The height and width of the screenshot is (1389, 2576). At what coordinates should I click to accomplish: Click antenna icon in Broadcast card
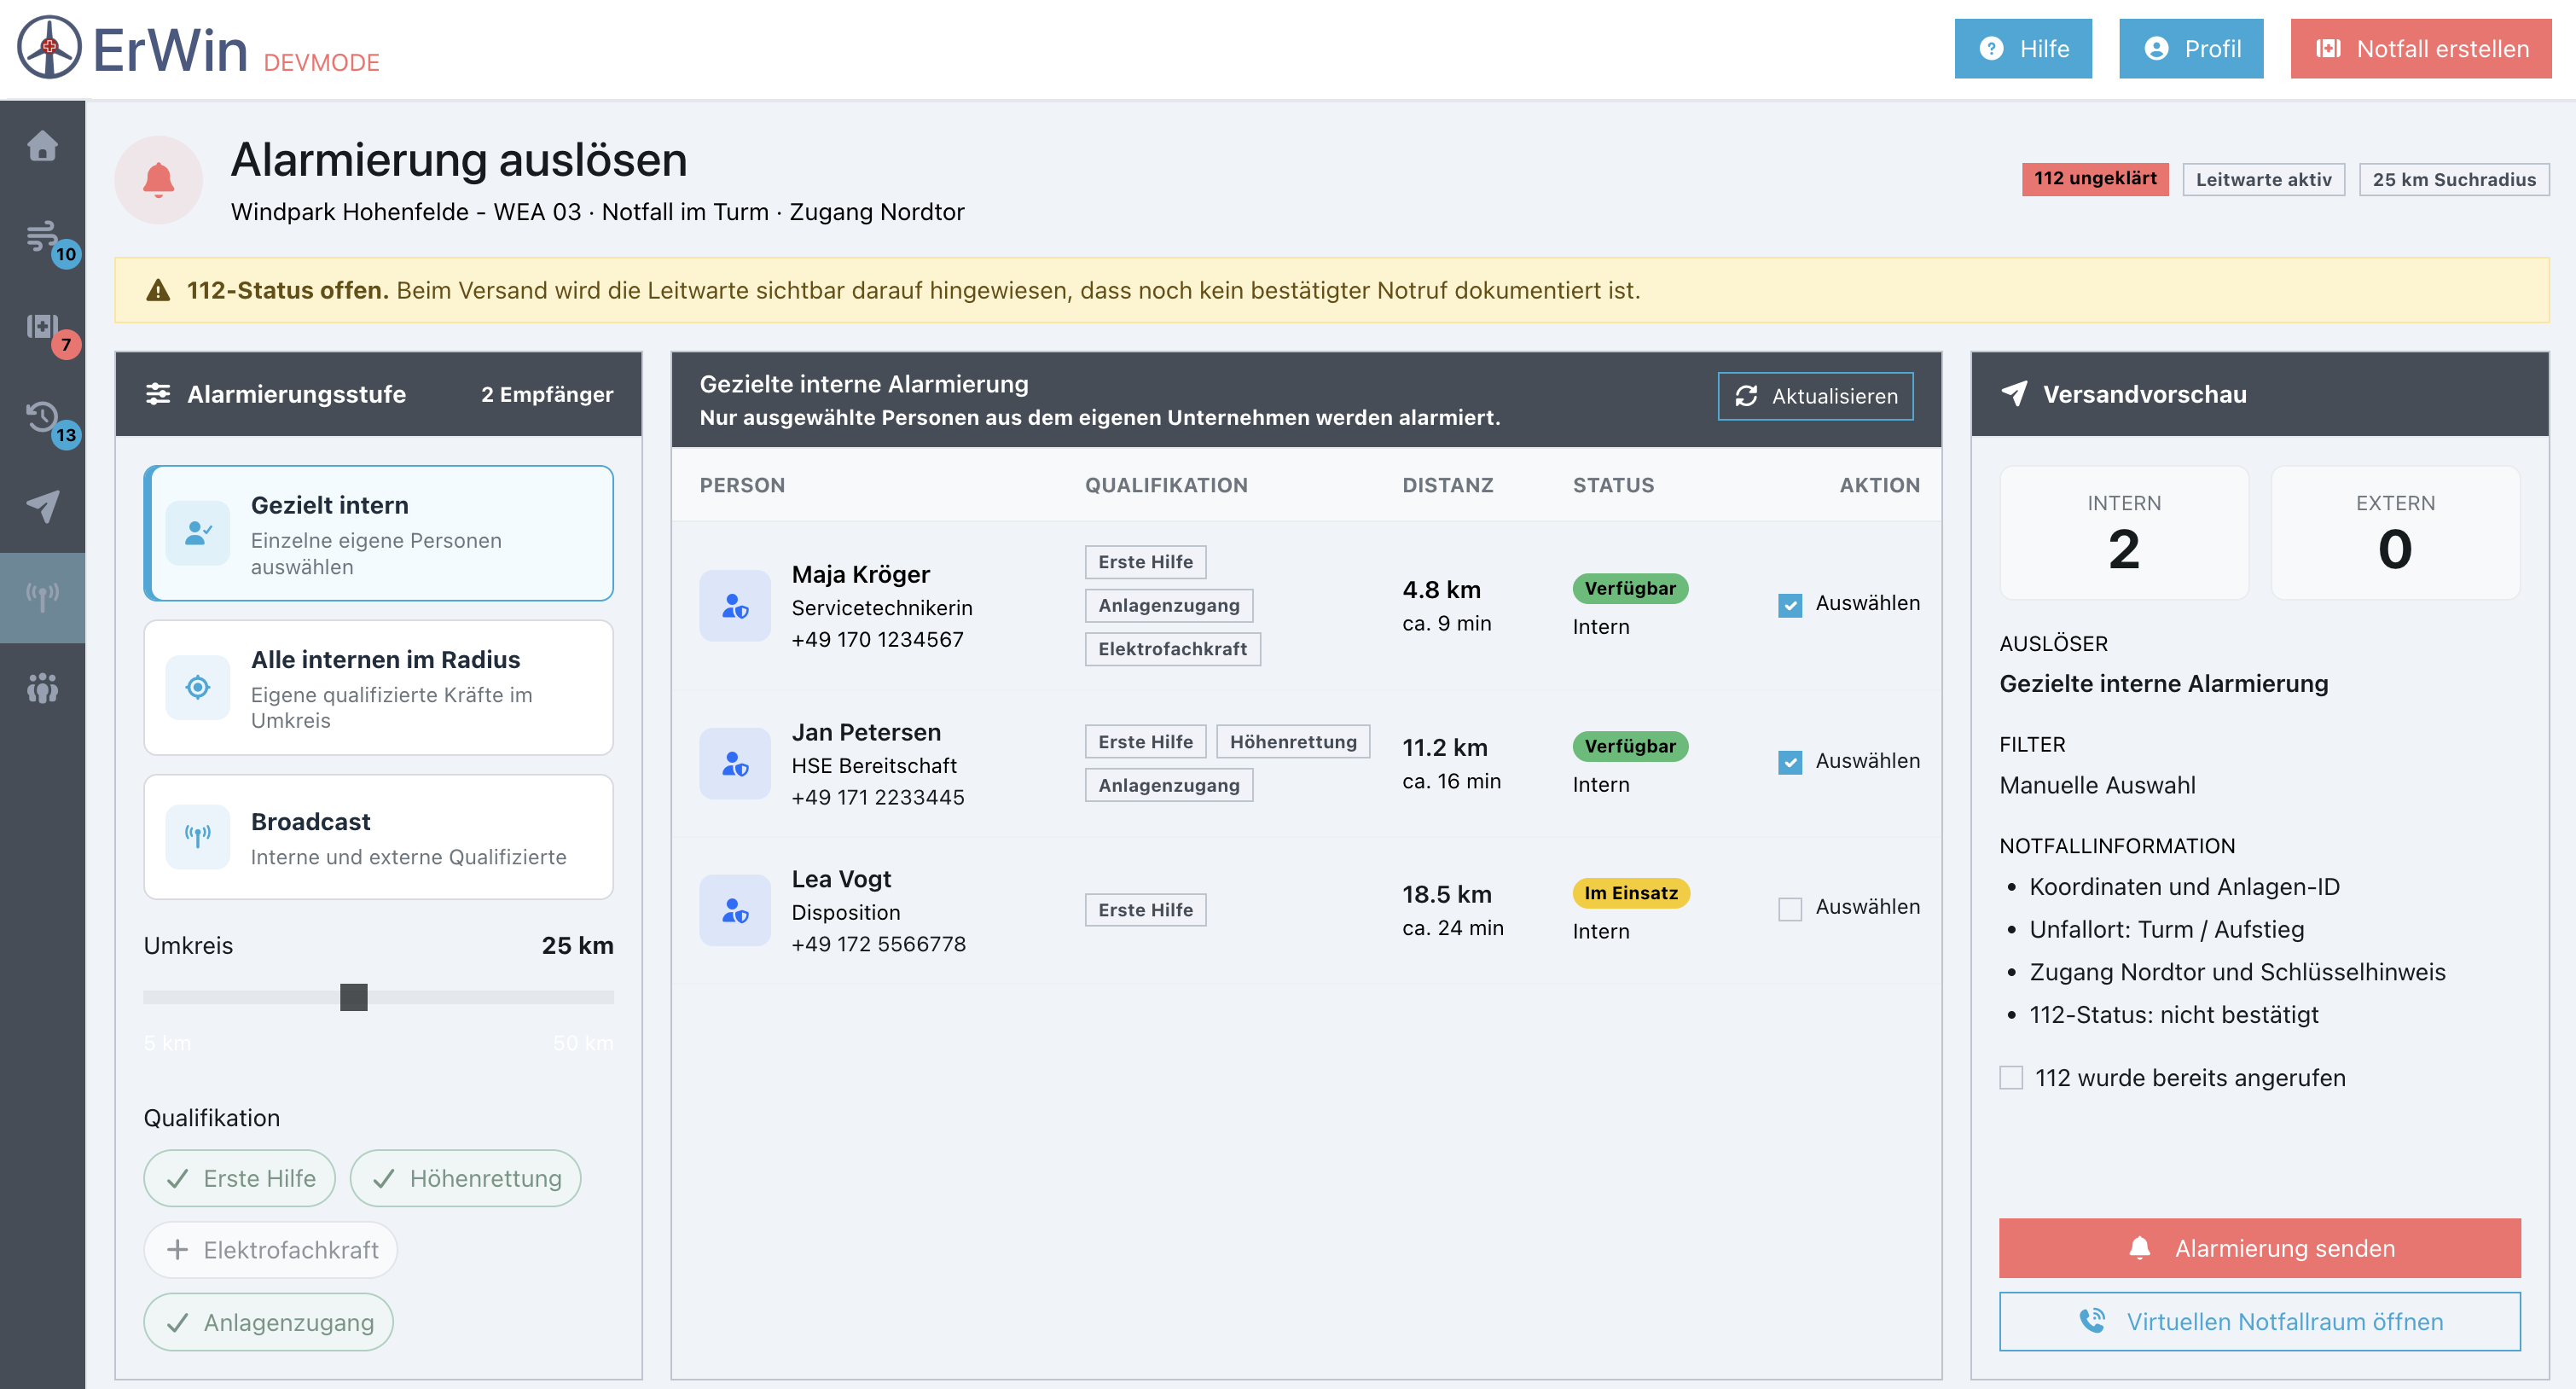click(198, 837)
